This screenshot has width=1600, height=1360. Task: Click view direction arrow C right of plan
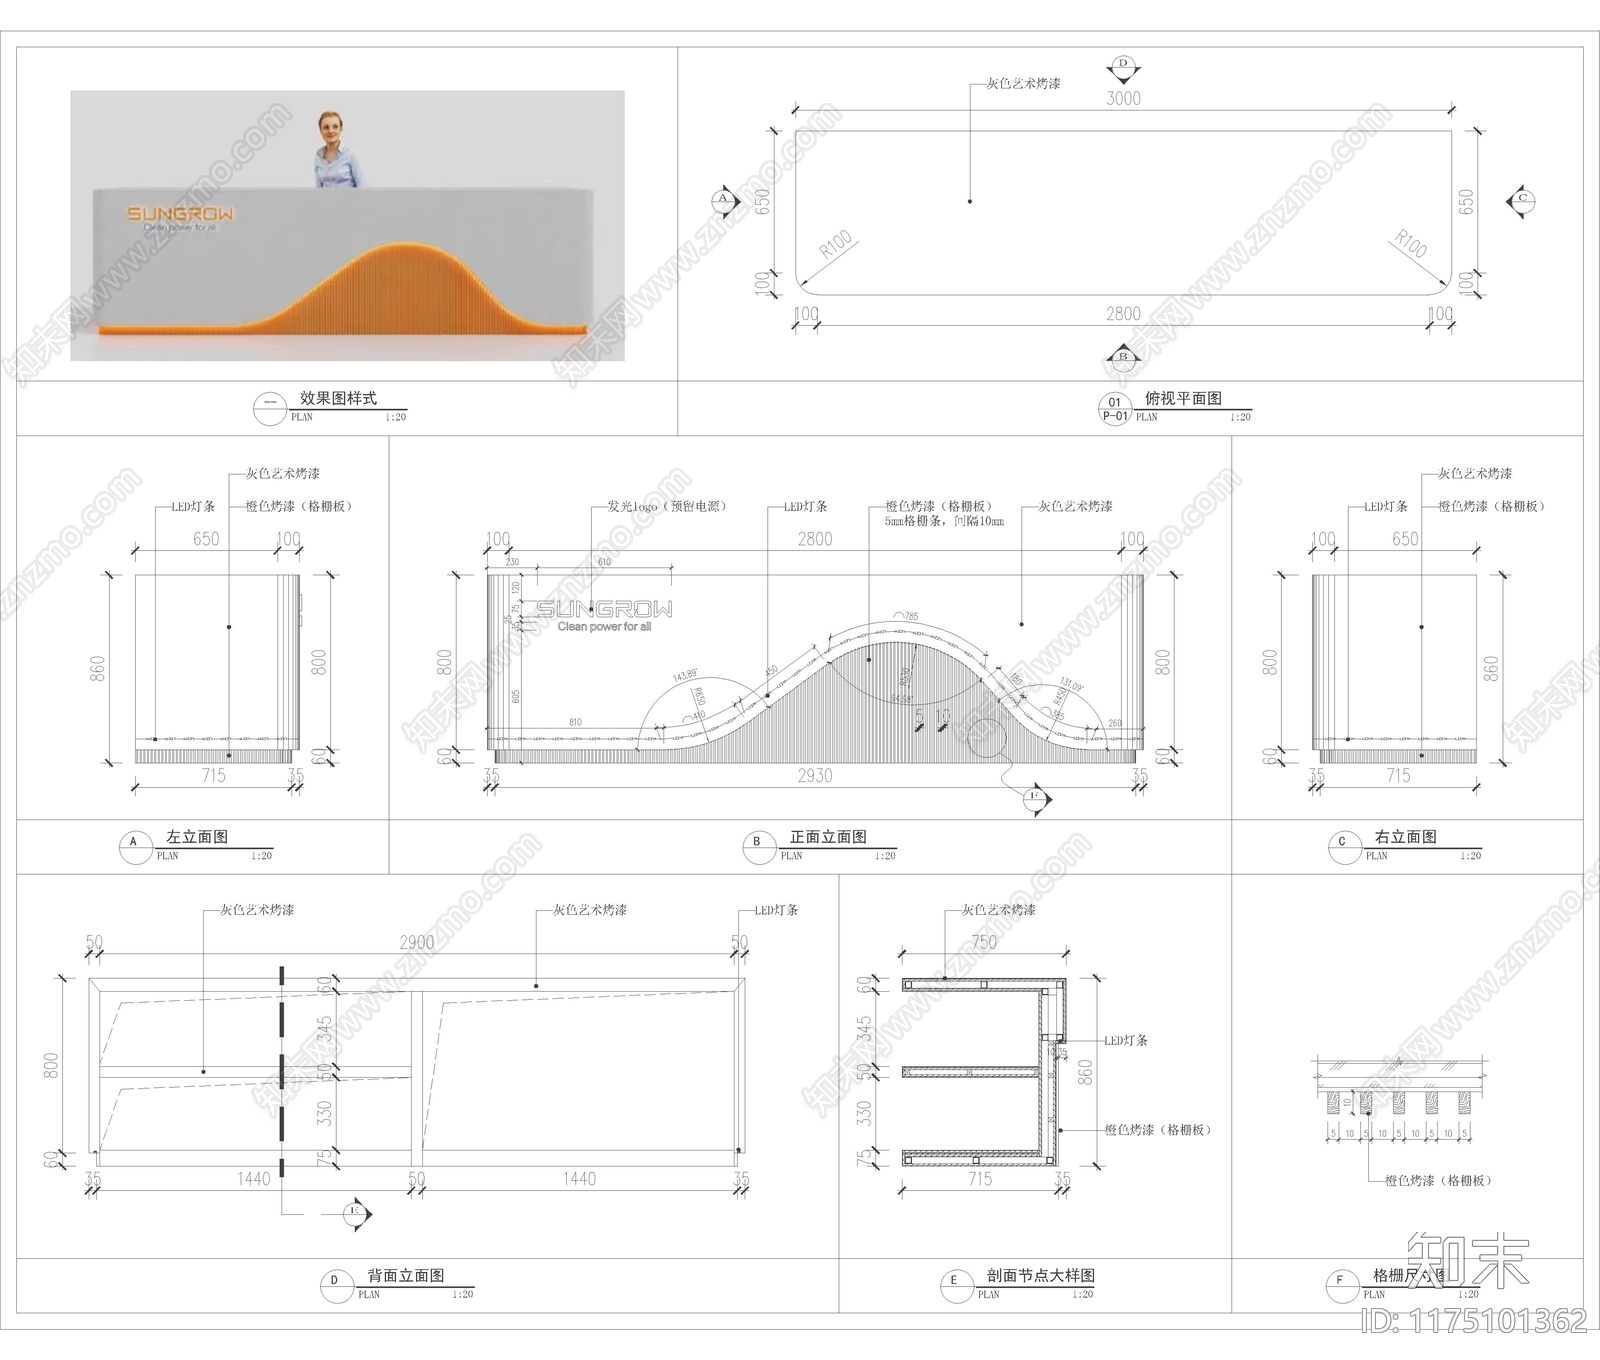tap(1521, 200)
